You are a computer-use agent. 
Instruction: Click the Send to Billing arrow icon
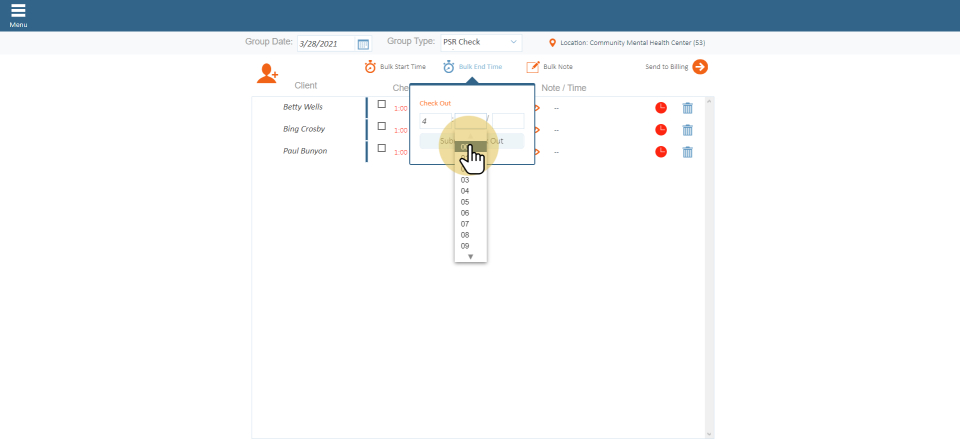coord(700,67)
